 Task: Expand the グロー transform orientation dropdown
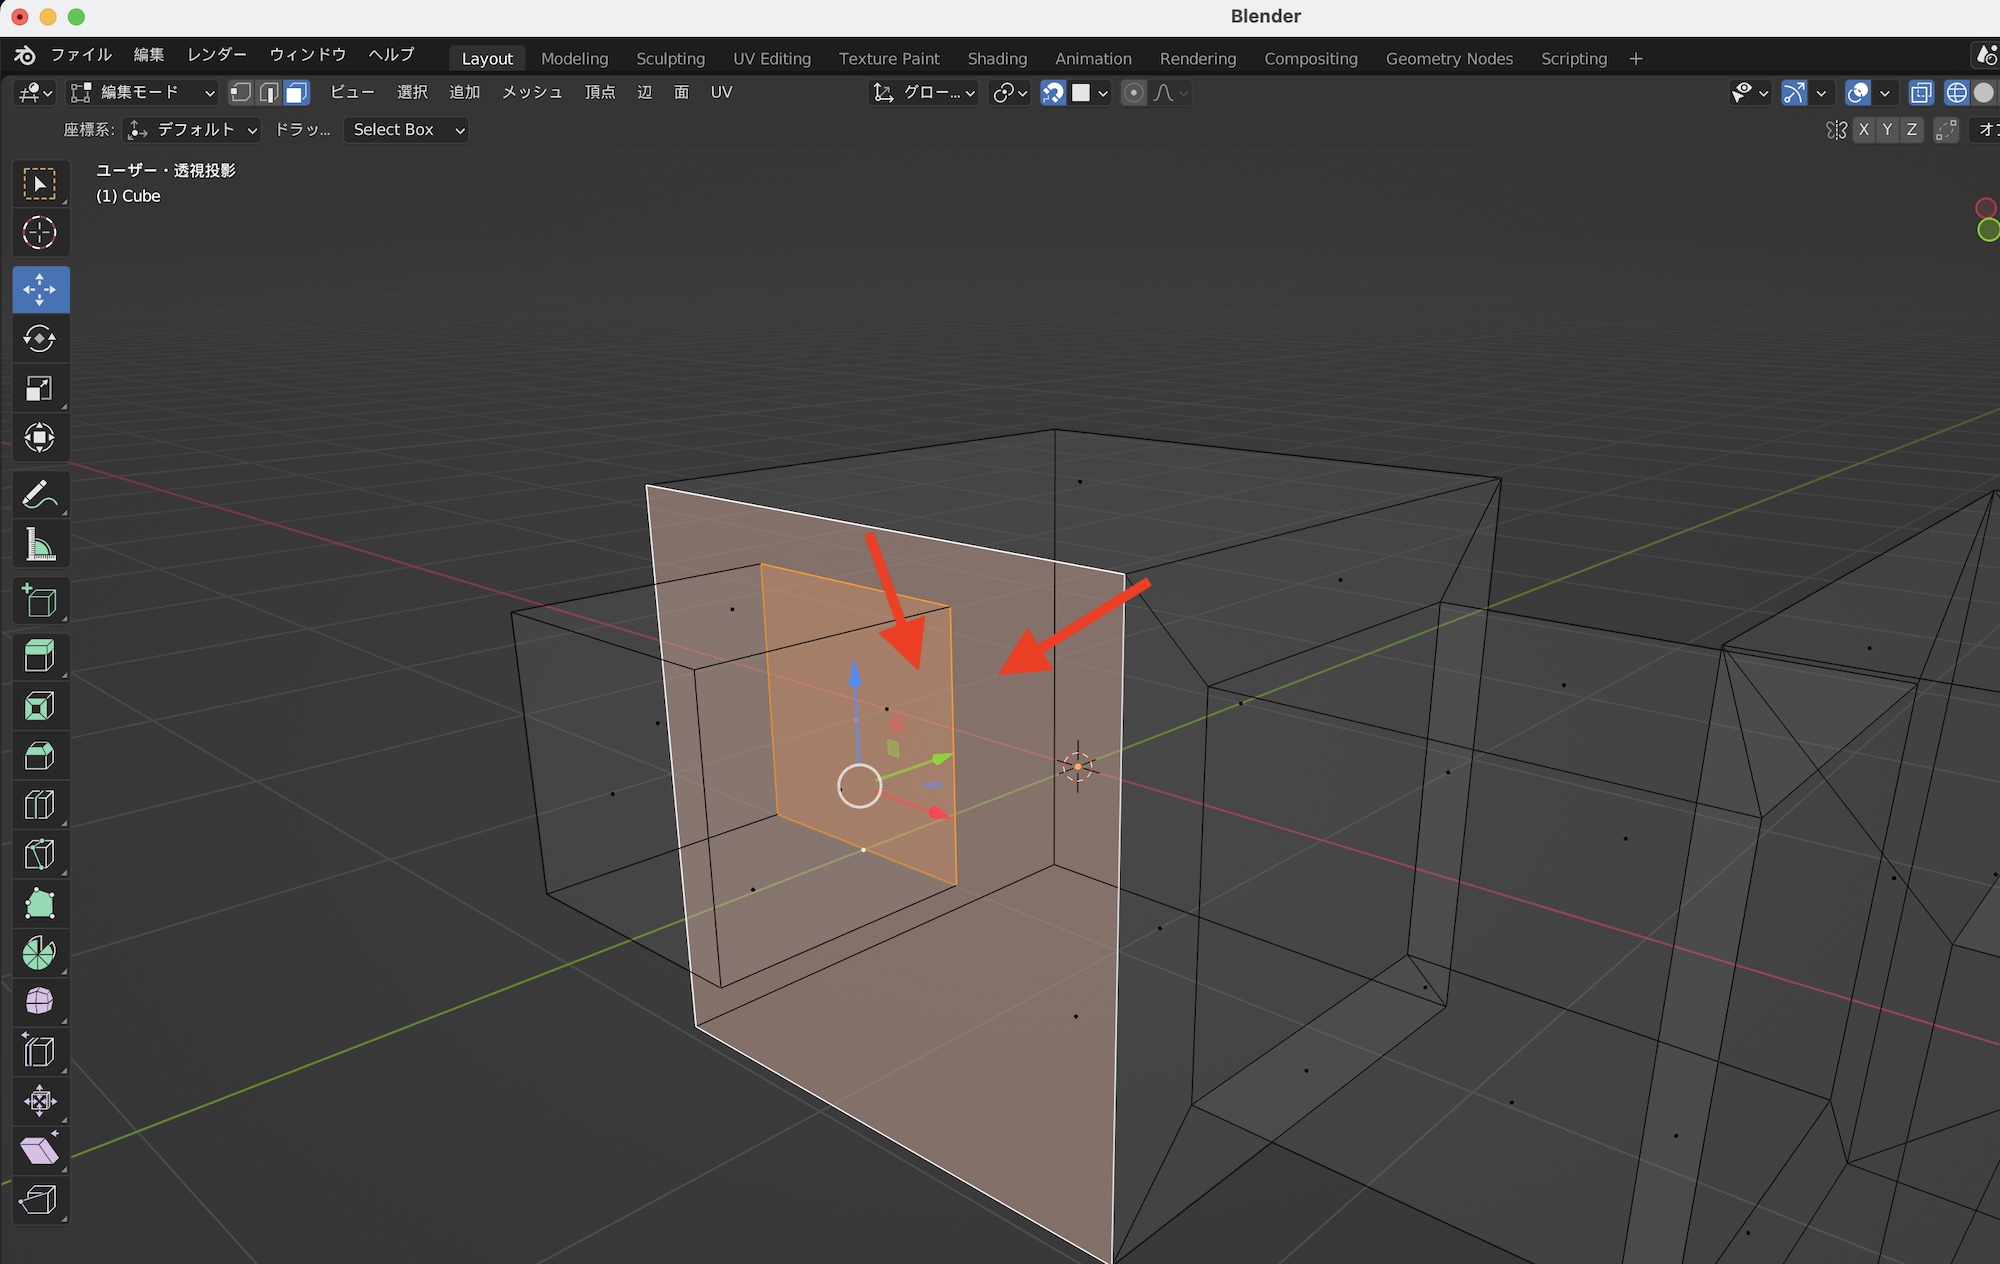point(925,93)
